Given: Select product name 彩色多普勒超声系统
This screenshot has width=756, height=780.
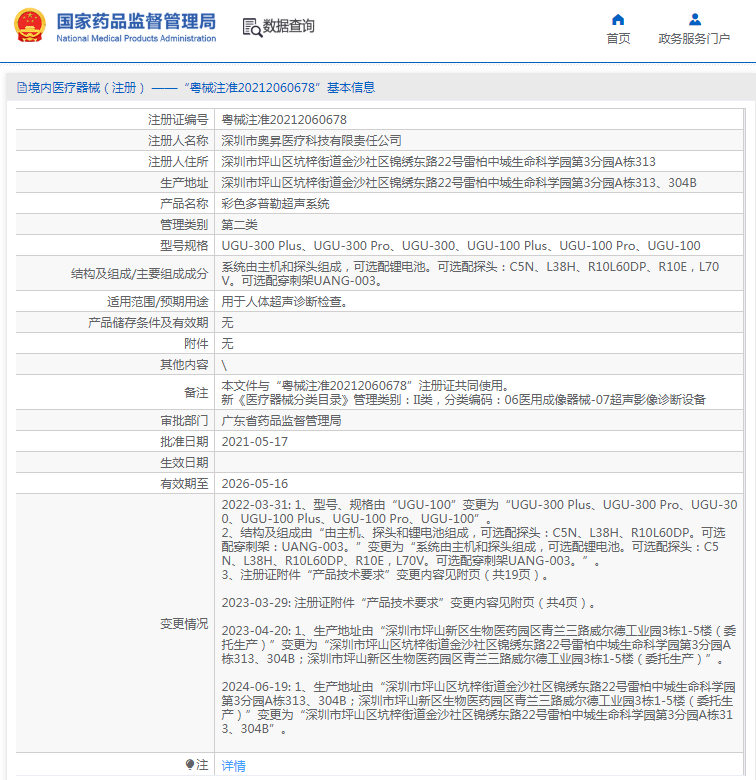Looking at the screenshot, I should (275, 203).
